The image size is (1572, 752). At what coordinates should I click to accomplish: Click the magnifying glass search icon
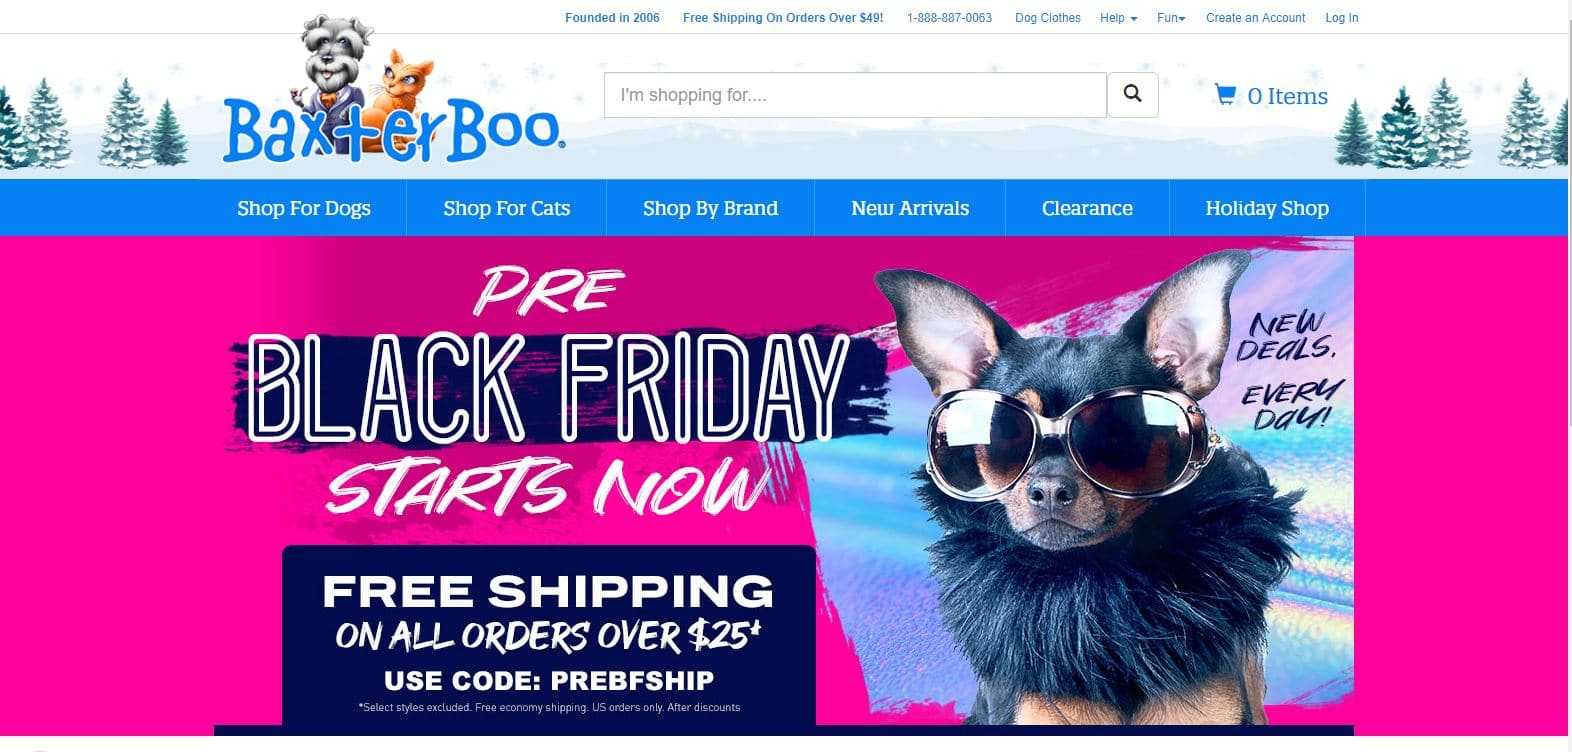pyautogui.click(x=1132, y=95)
